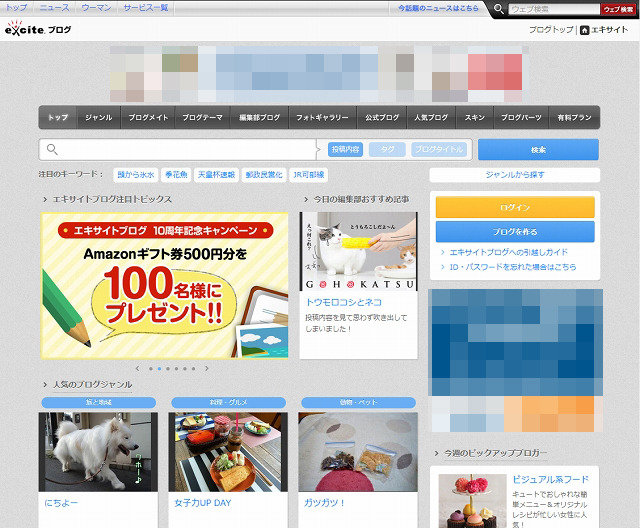640x528 pixels.
Task: Click the にちよー blog post title
Action: [x=61, y=503]
